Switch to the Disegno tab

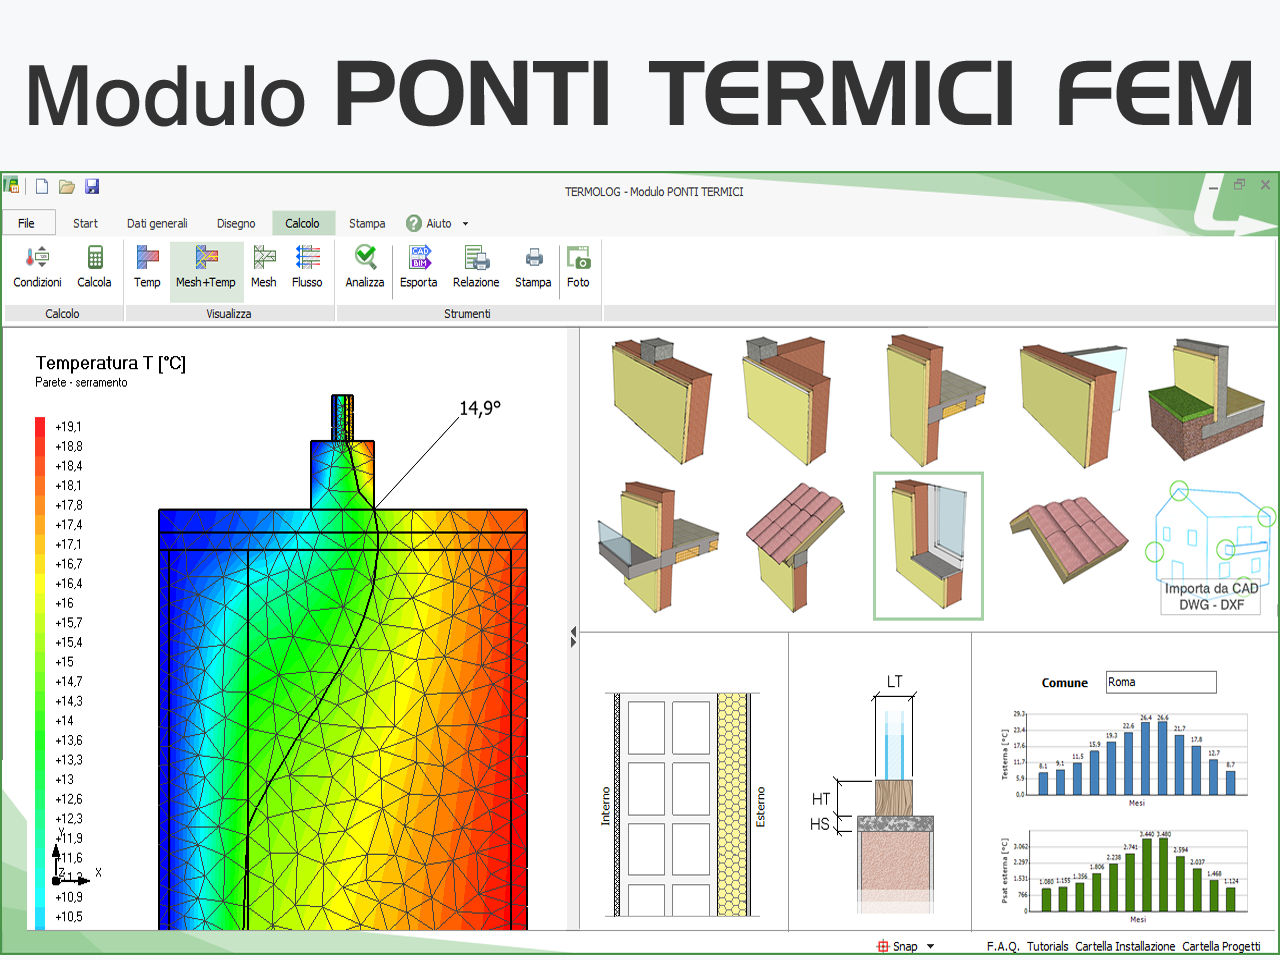pyautogui.click(x=236, y=222)
